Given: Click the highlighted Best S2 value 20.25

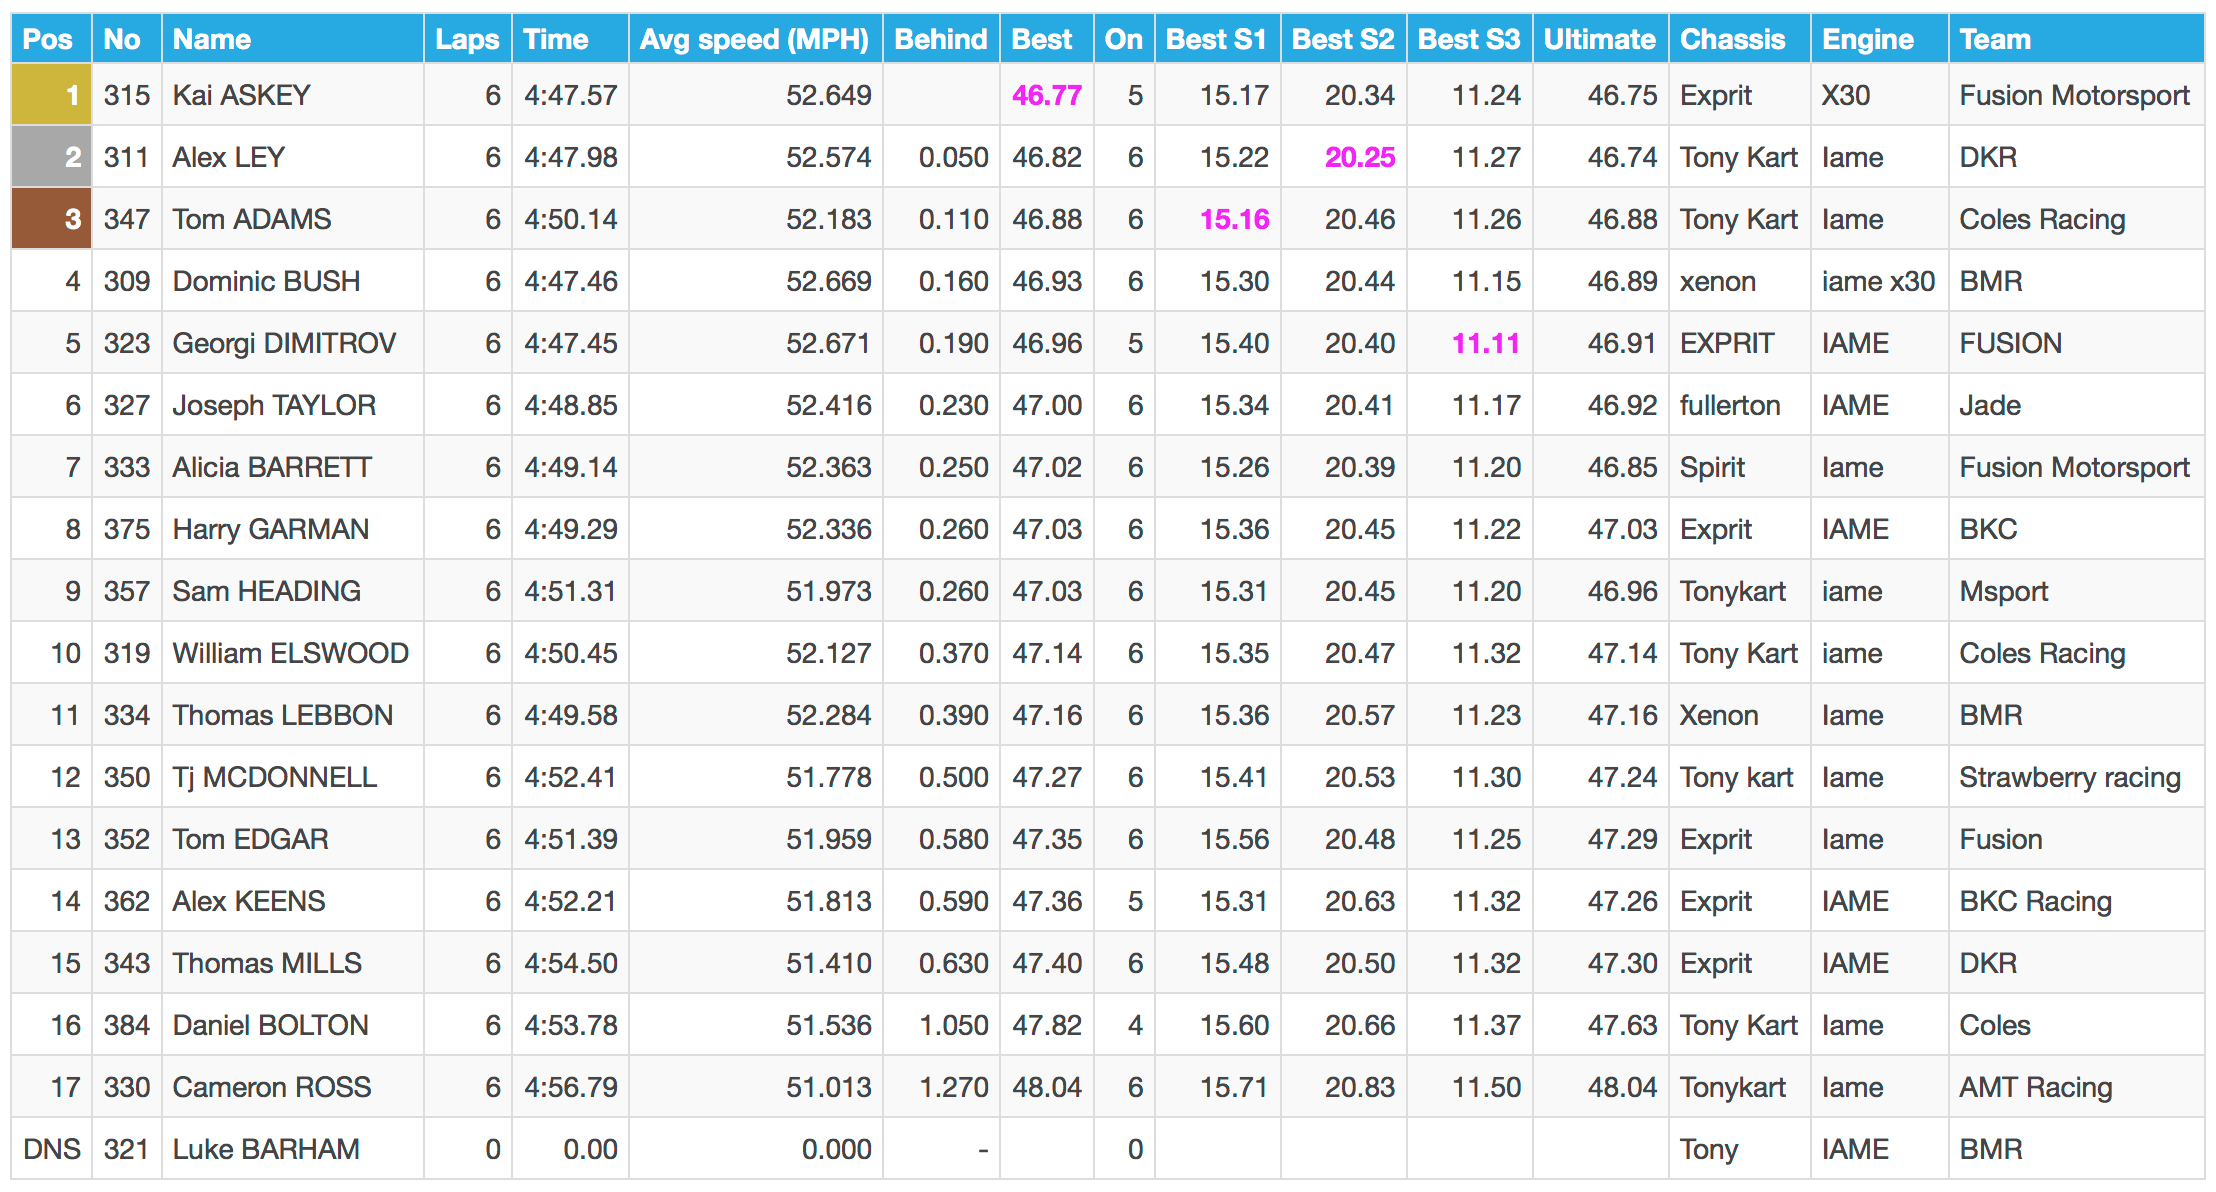Looking at the screenshot, I should pos(1360,157).
